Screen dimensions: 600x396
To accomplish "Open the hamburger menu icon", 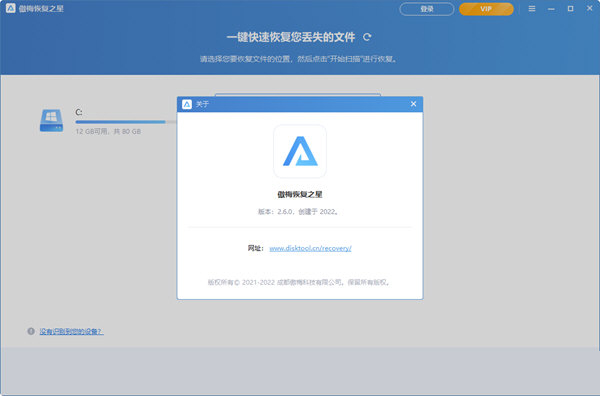I will (x=532, y=8).
